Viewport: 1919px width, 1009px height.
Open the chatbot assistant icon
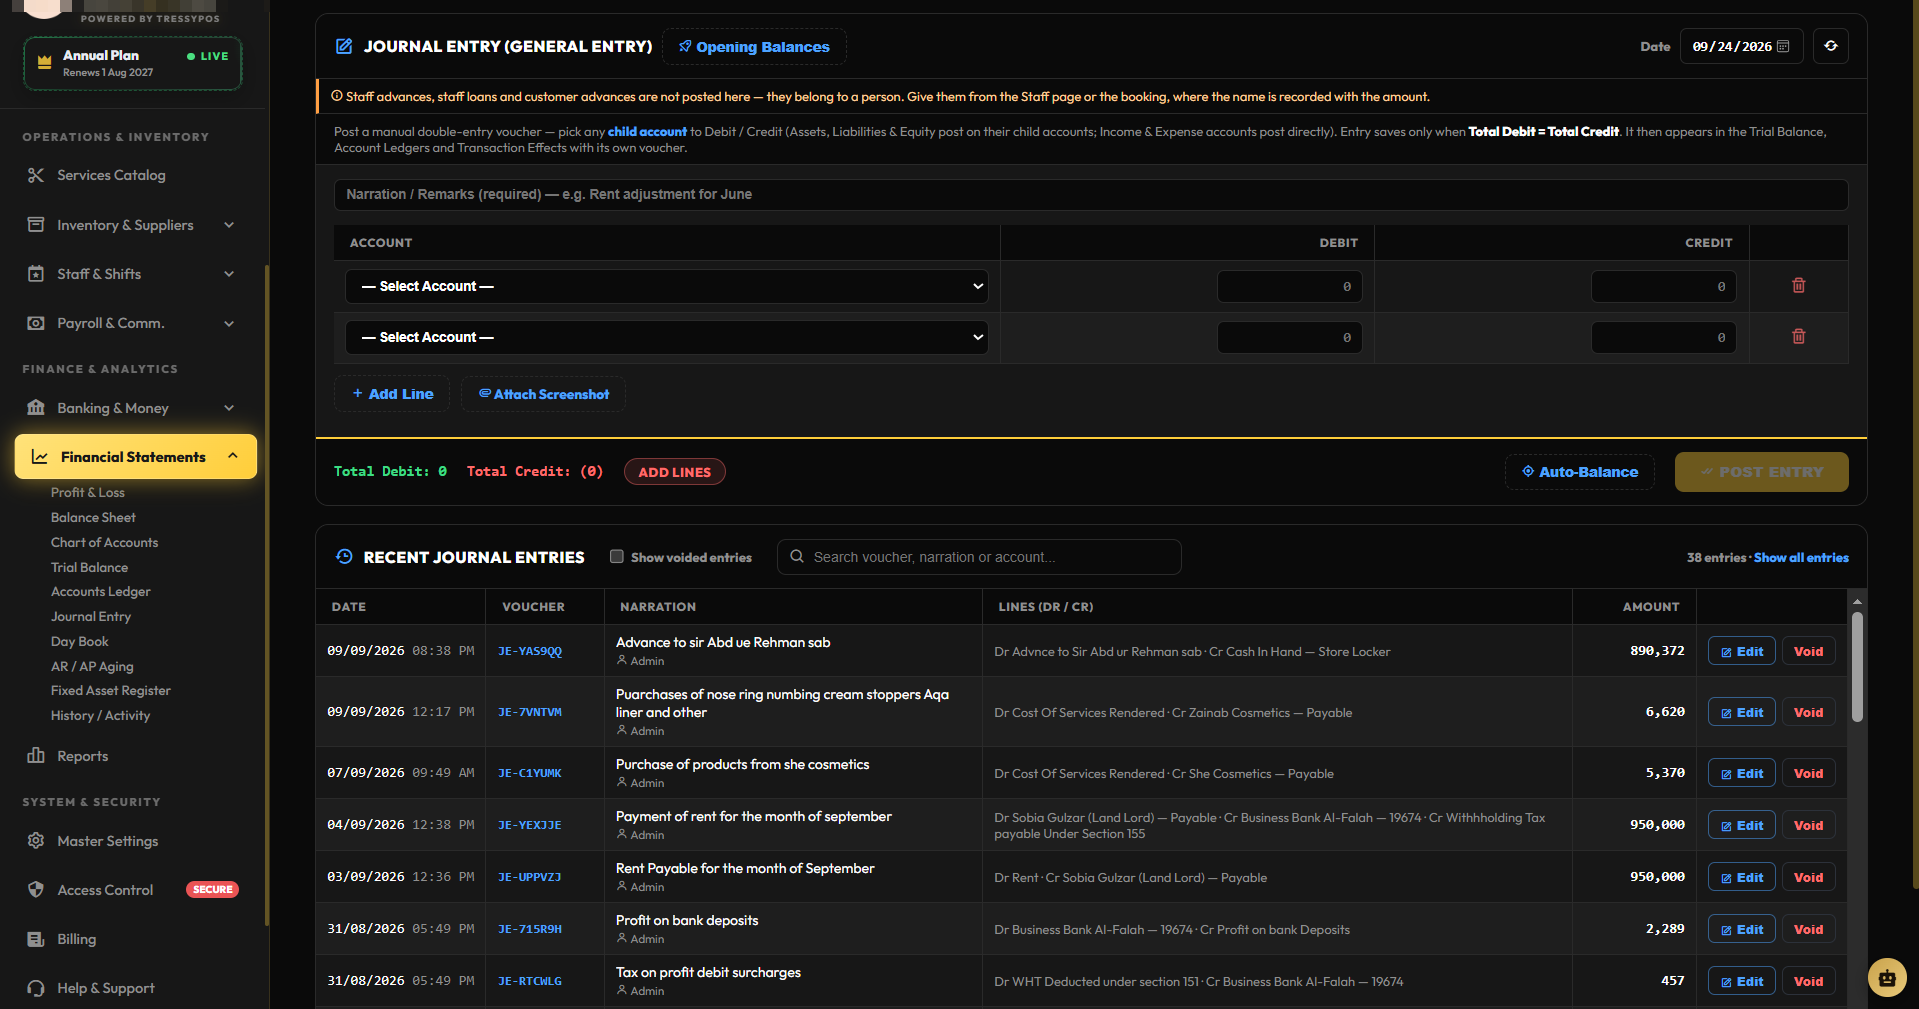1887,977
